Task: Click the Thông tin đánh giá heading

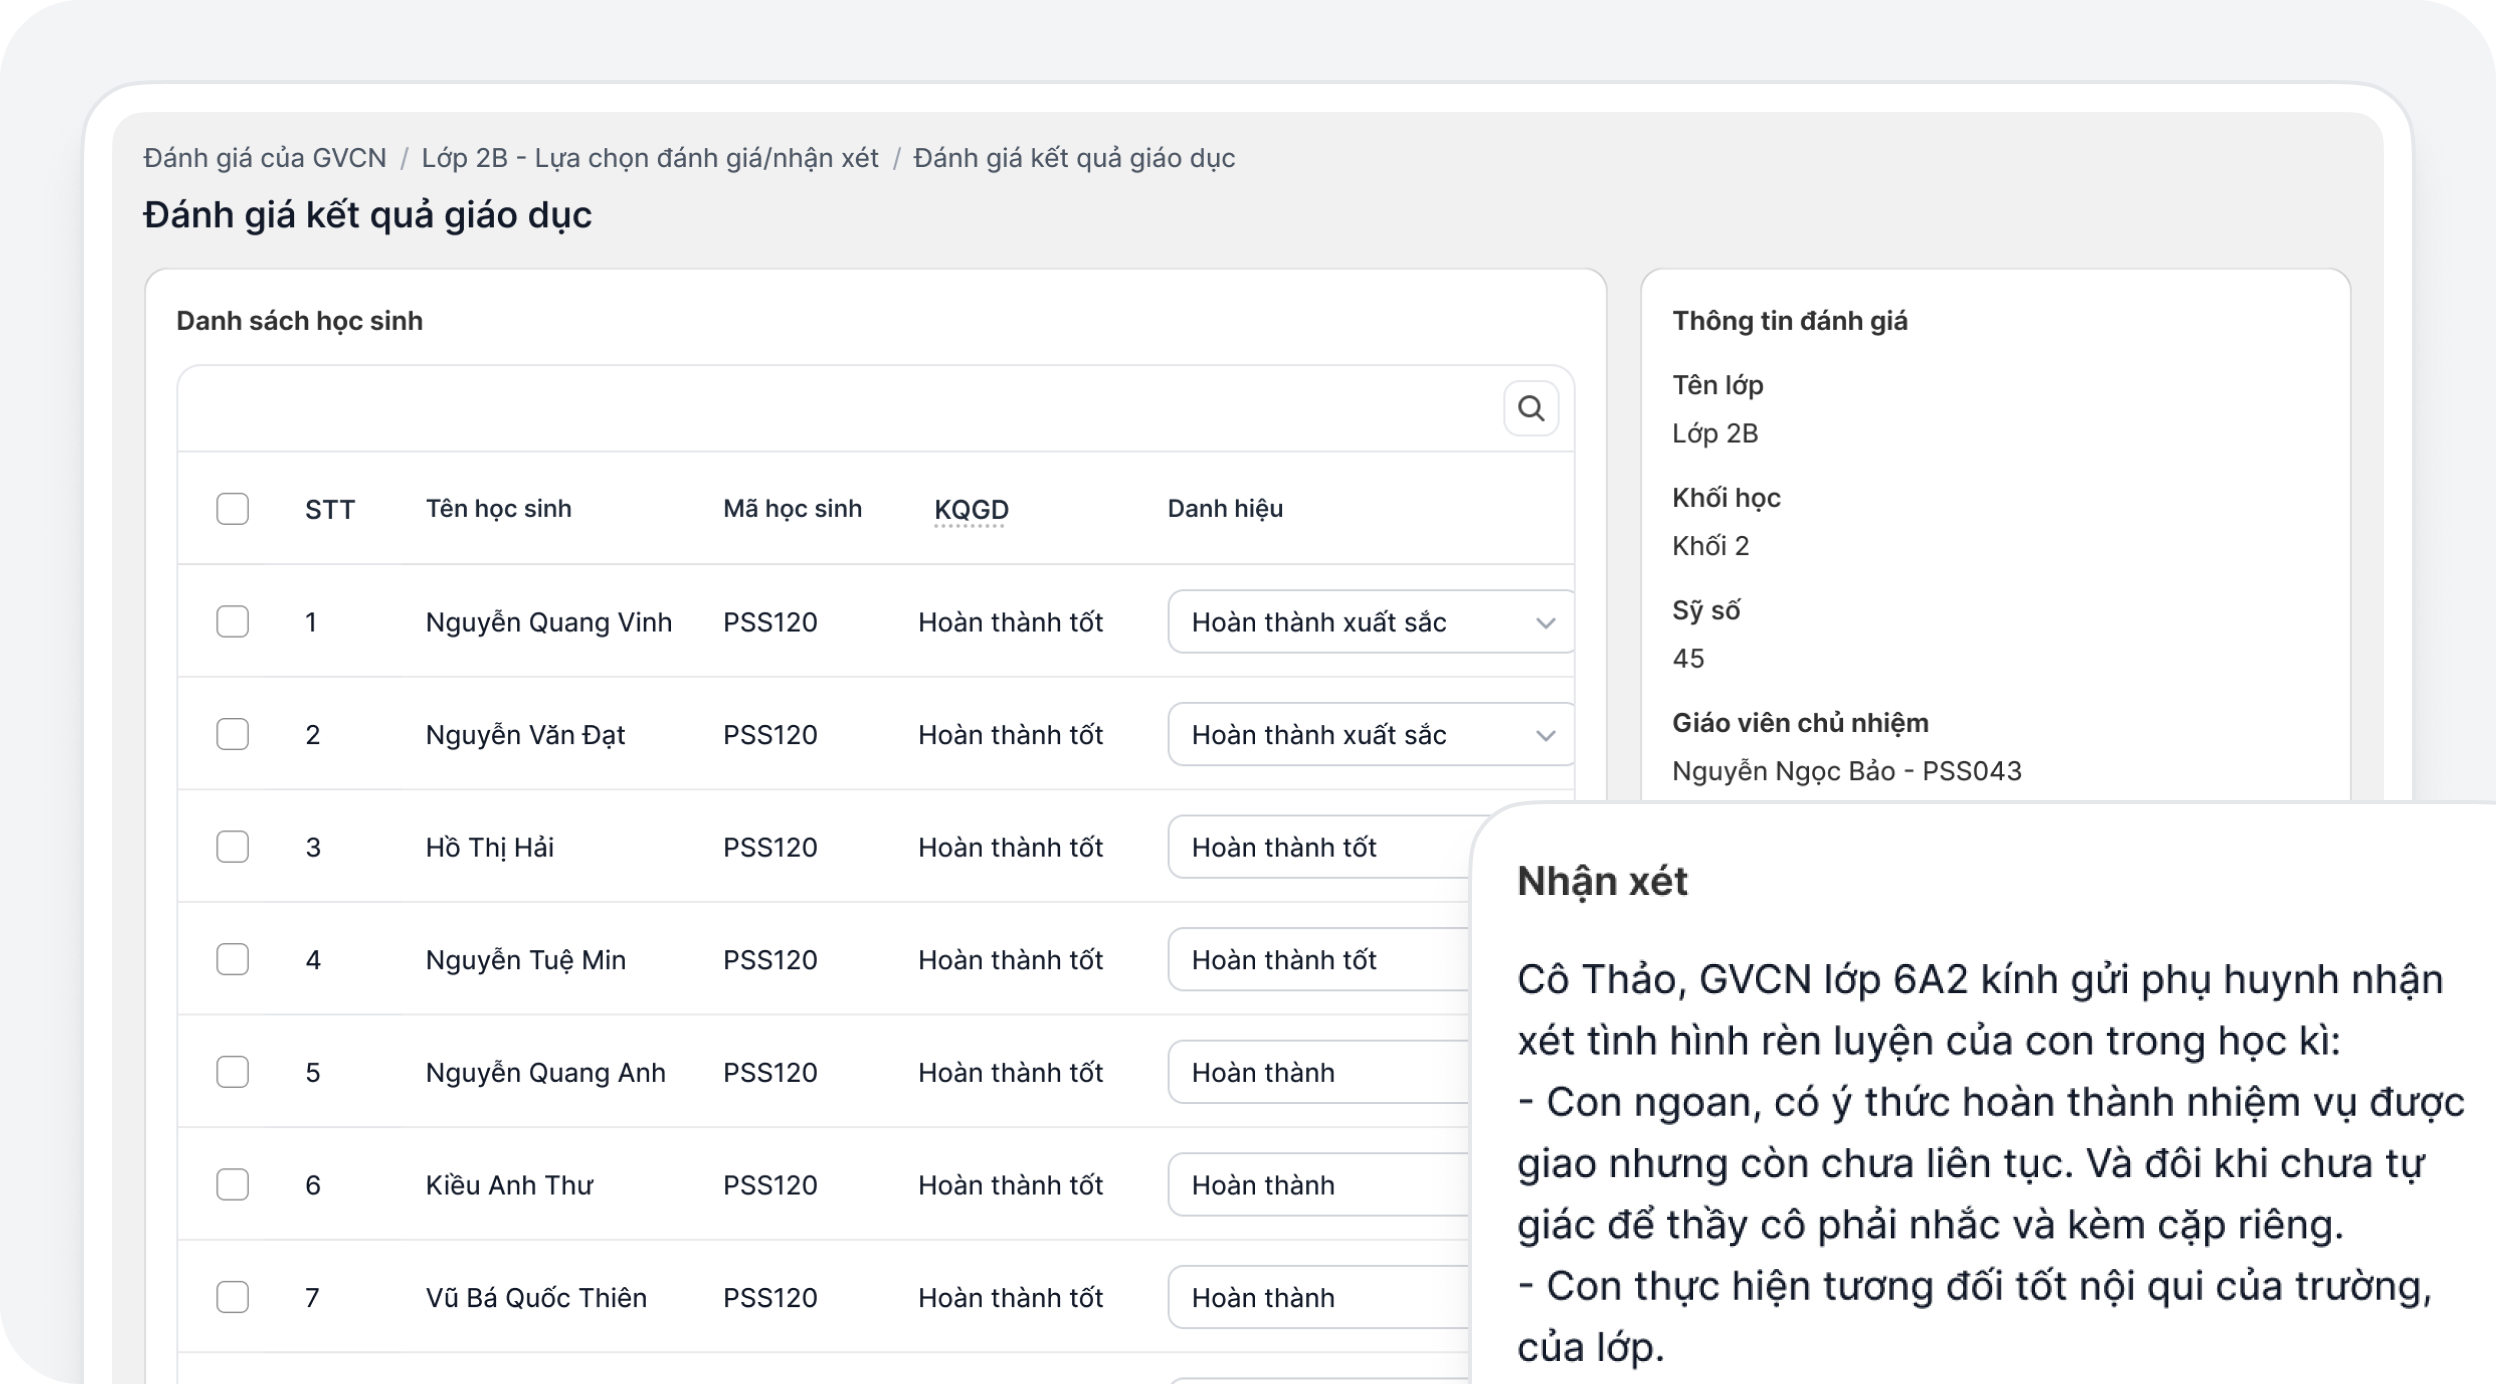Action: (1790, 321)
